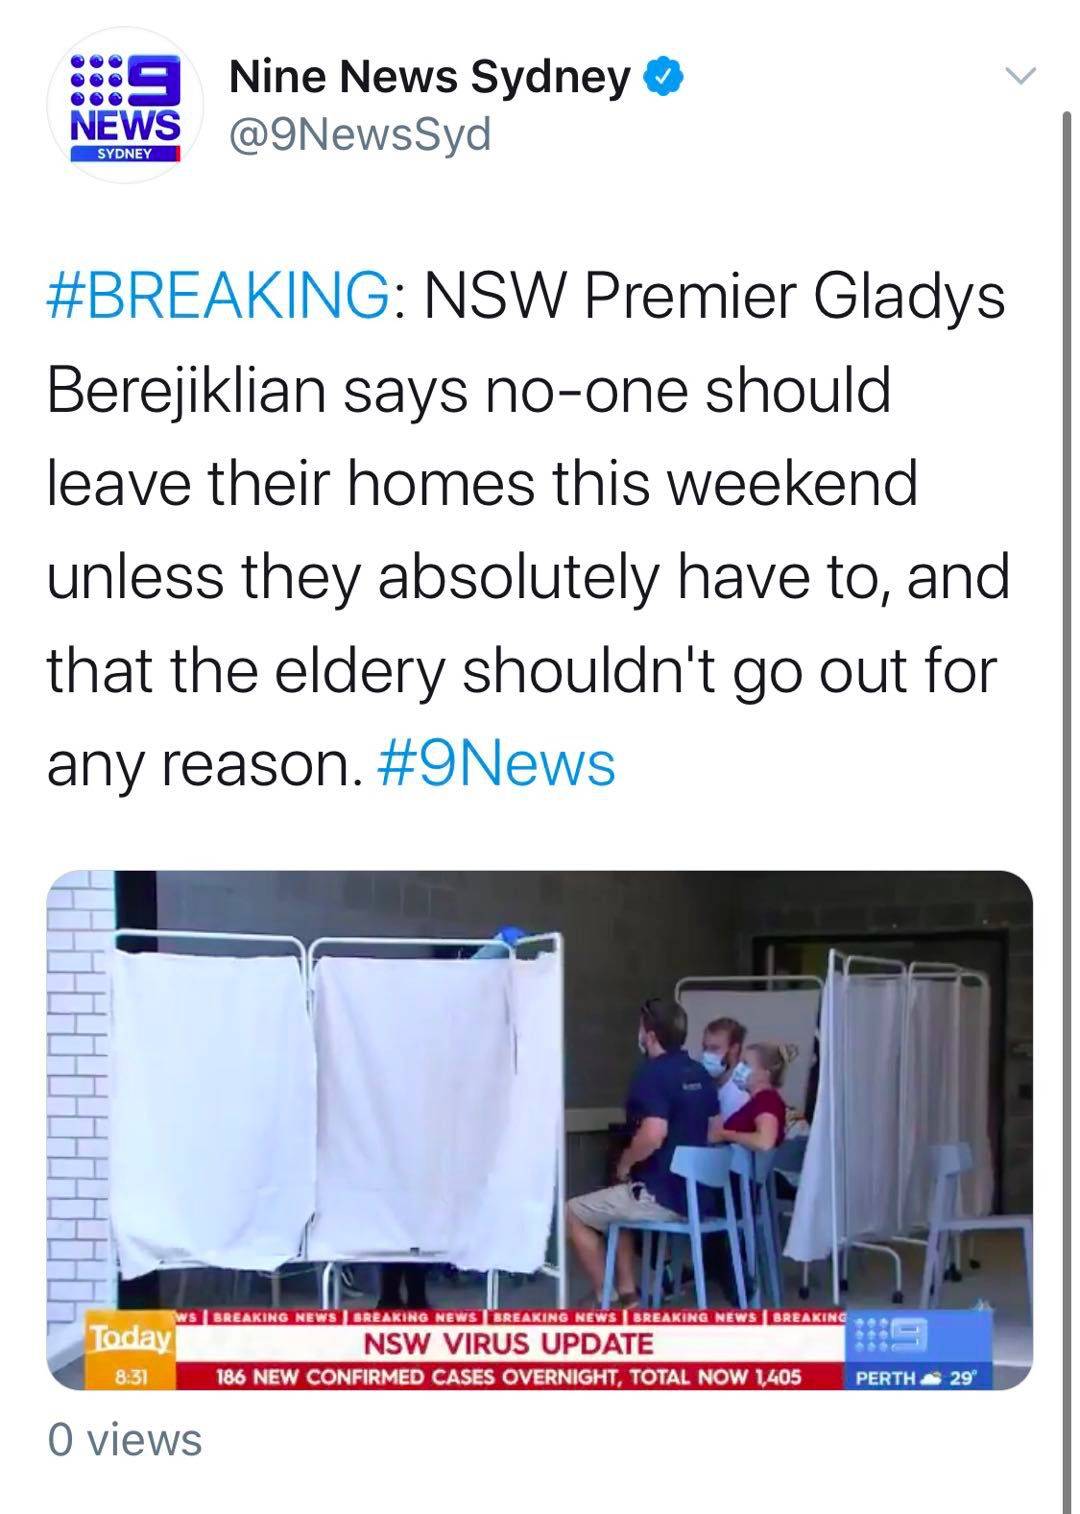Play the NSW virus update video
Viewport: 1080px width, 1514px height.
point(539,1129)
